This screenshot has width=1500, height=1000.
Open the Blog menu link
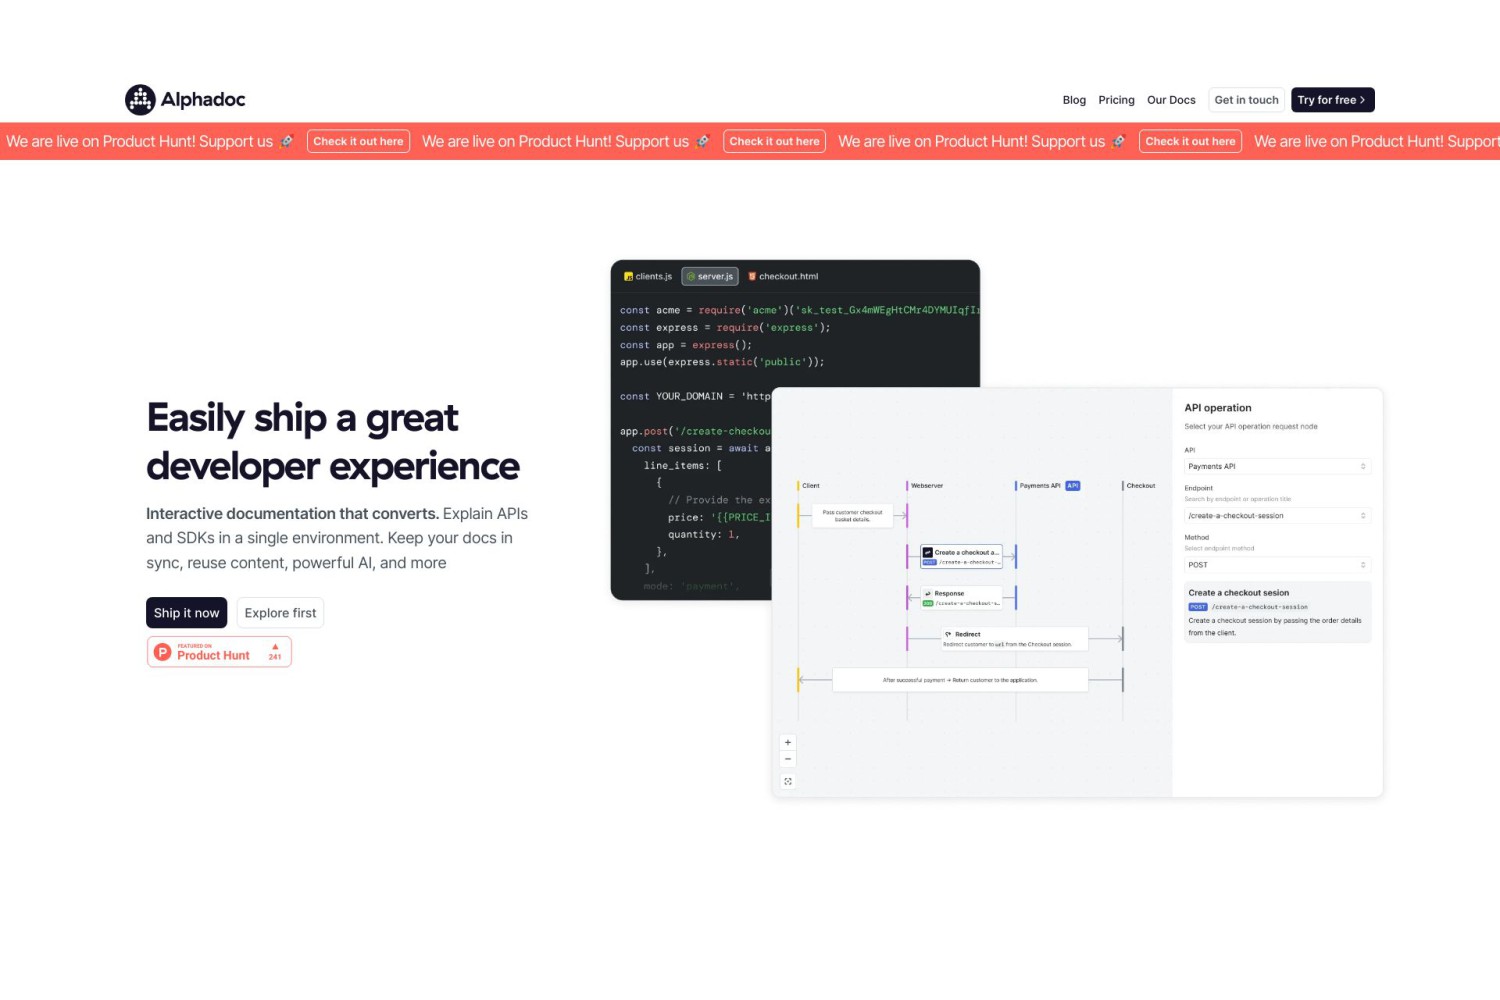click(x=1074, y=100)
